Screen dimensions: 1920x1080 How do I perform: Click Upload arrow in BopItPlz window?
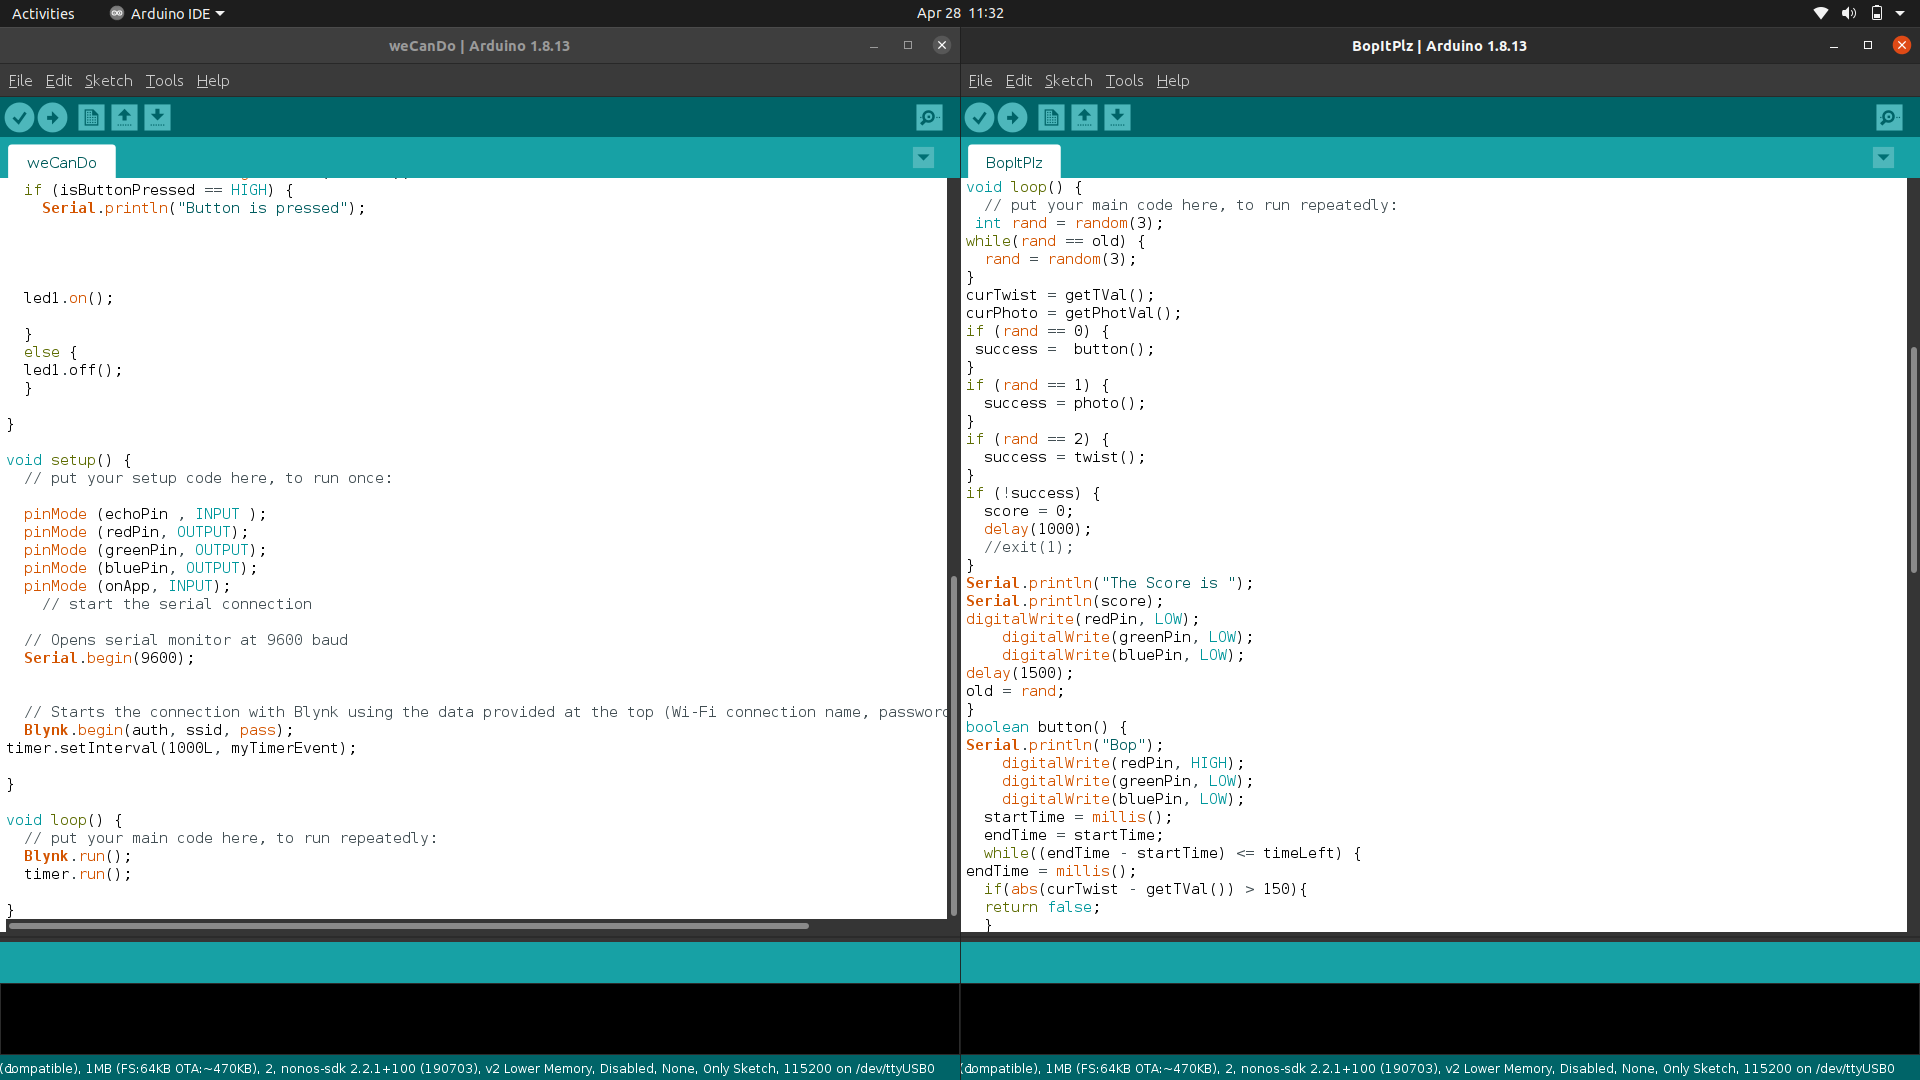(x=1012, y=118)
